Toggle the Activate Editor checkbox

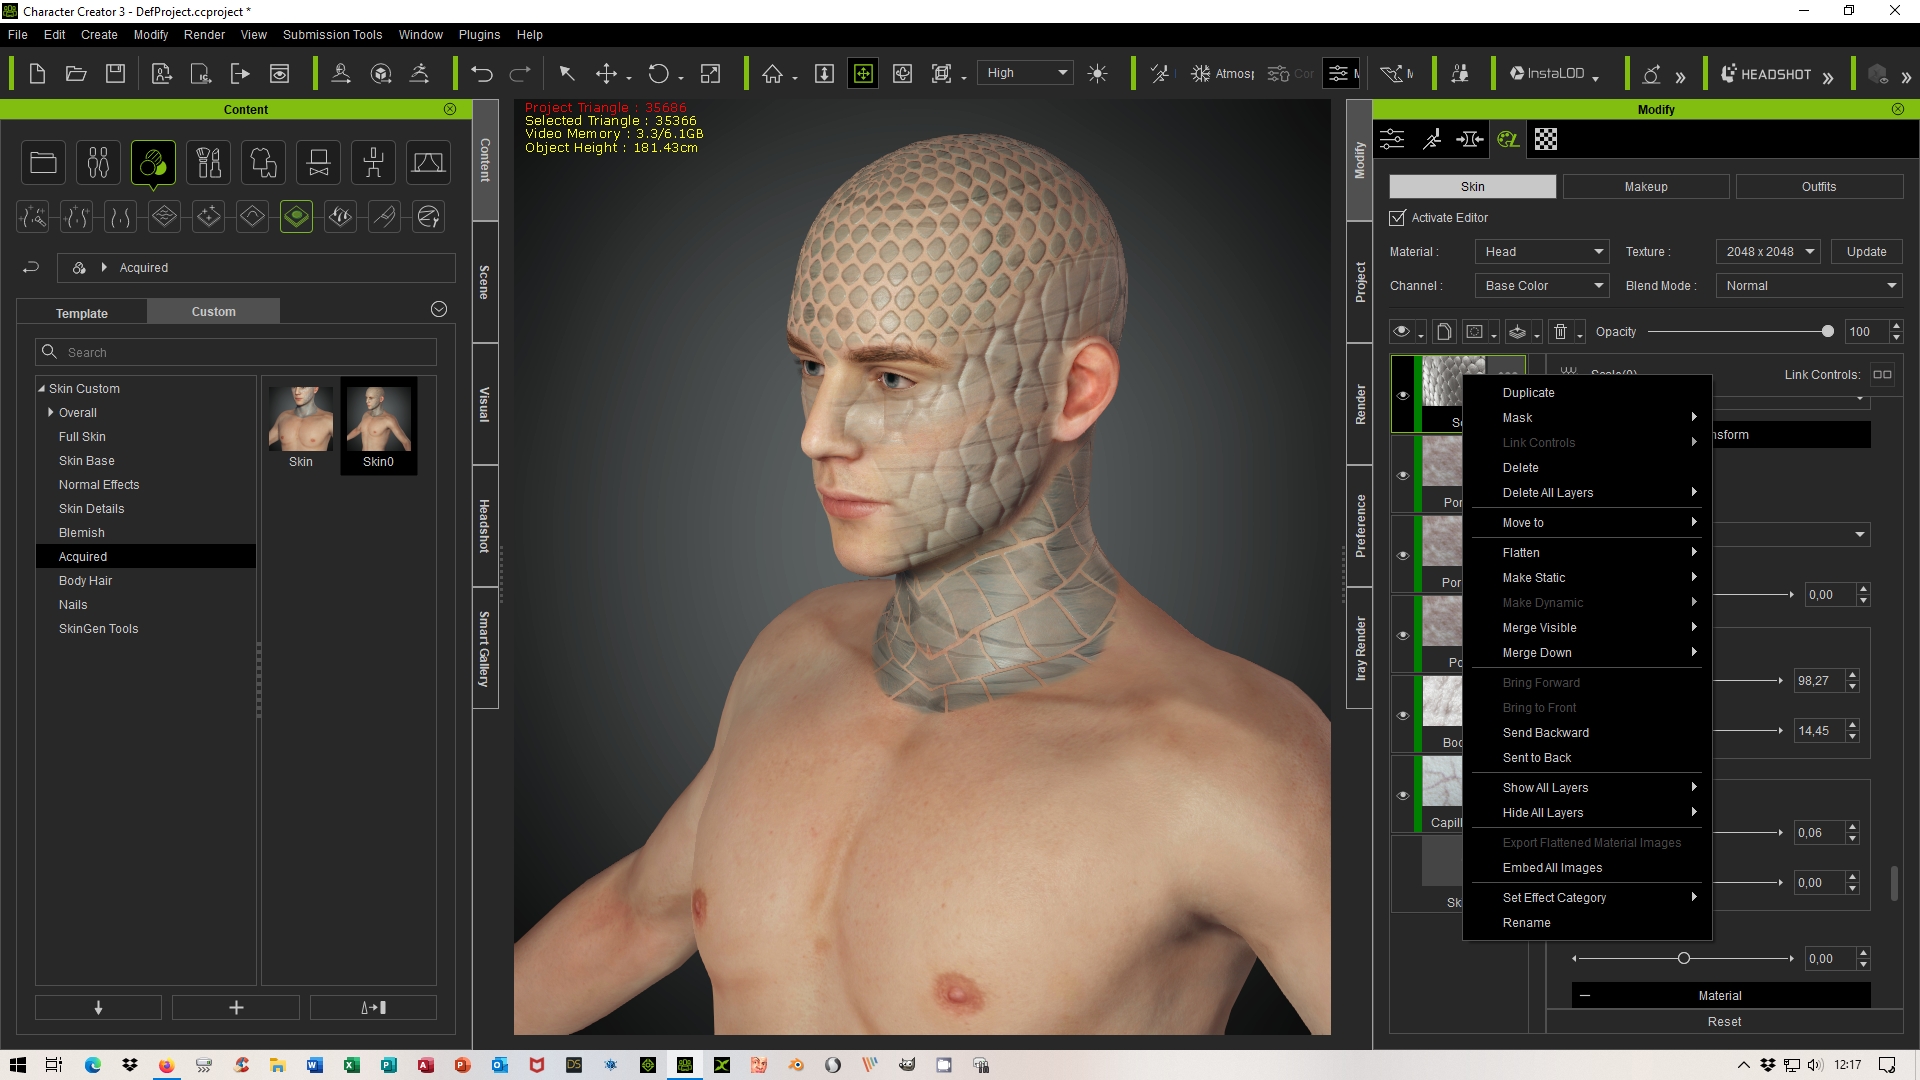click(x=1397, y=218)
